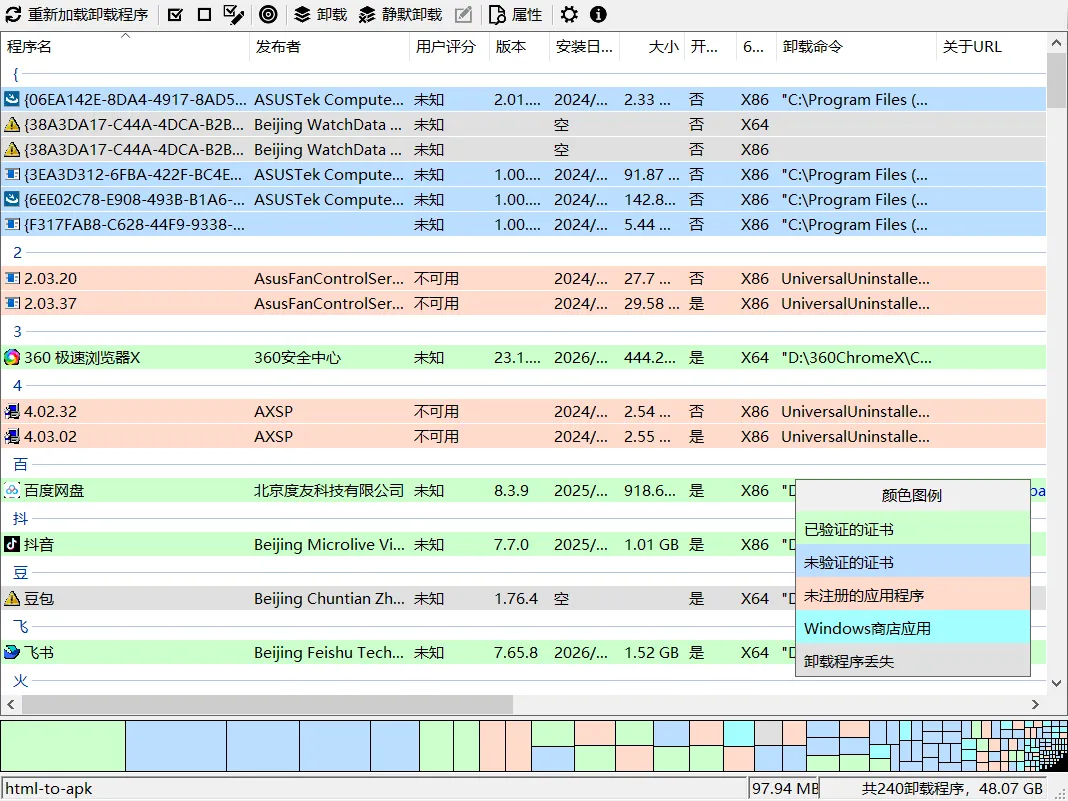Click publisher 360安全中心

pos(297,357)
